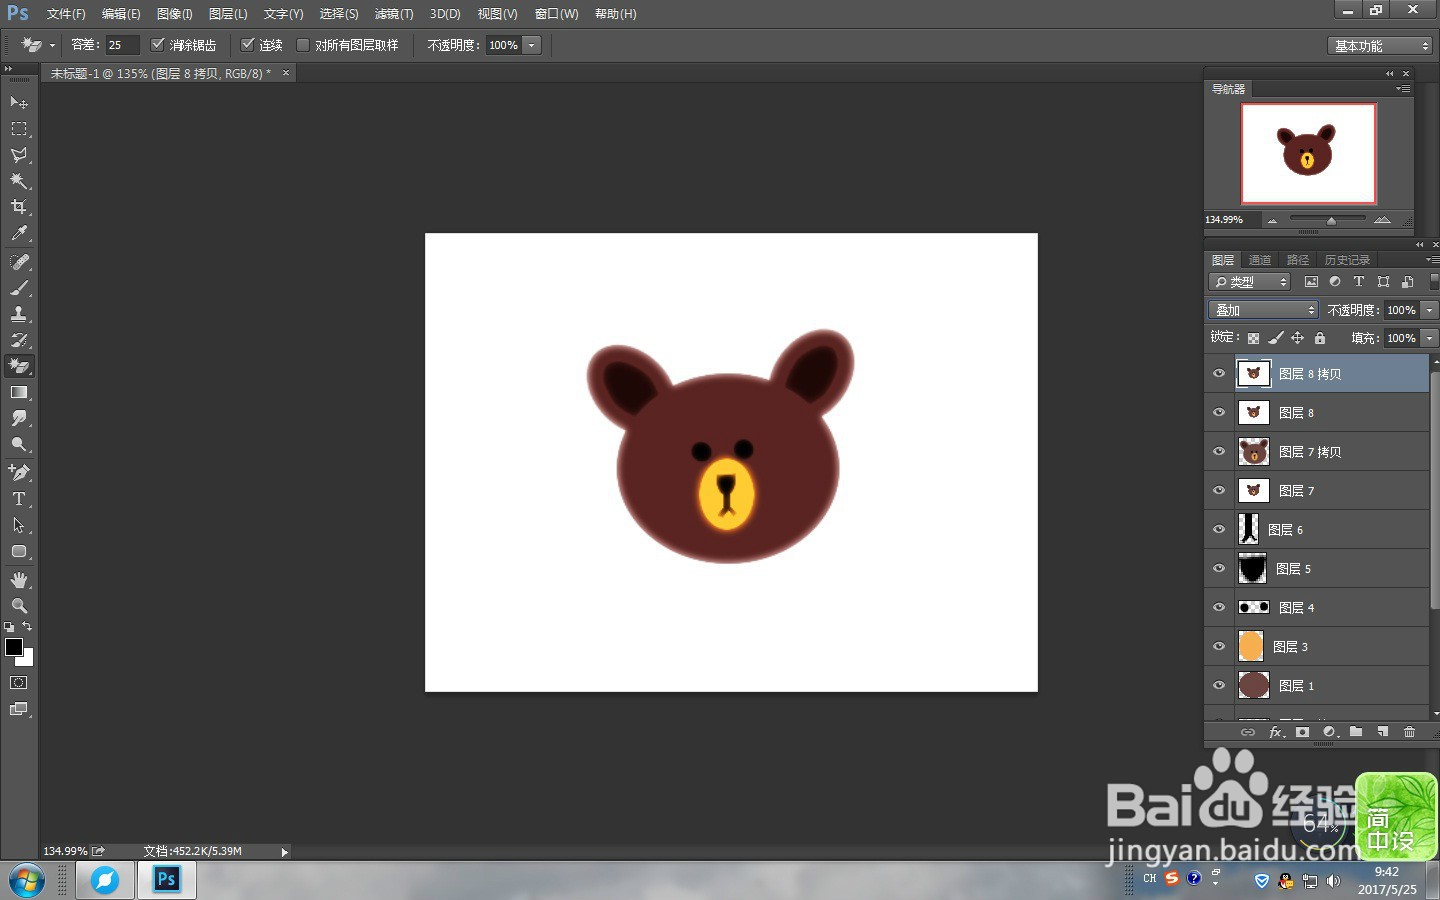
Task: Switch to the 路径 tab
Action: point(1298,260)
